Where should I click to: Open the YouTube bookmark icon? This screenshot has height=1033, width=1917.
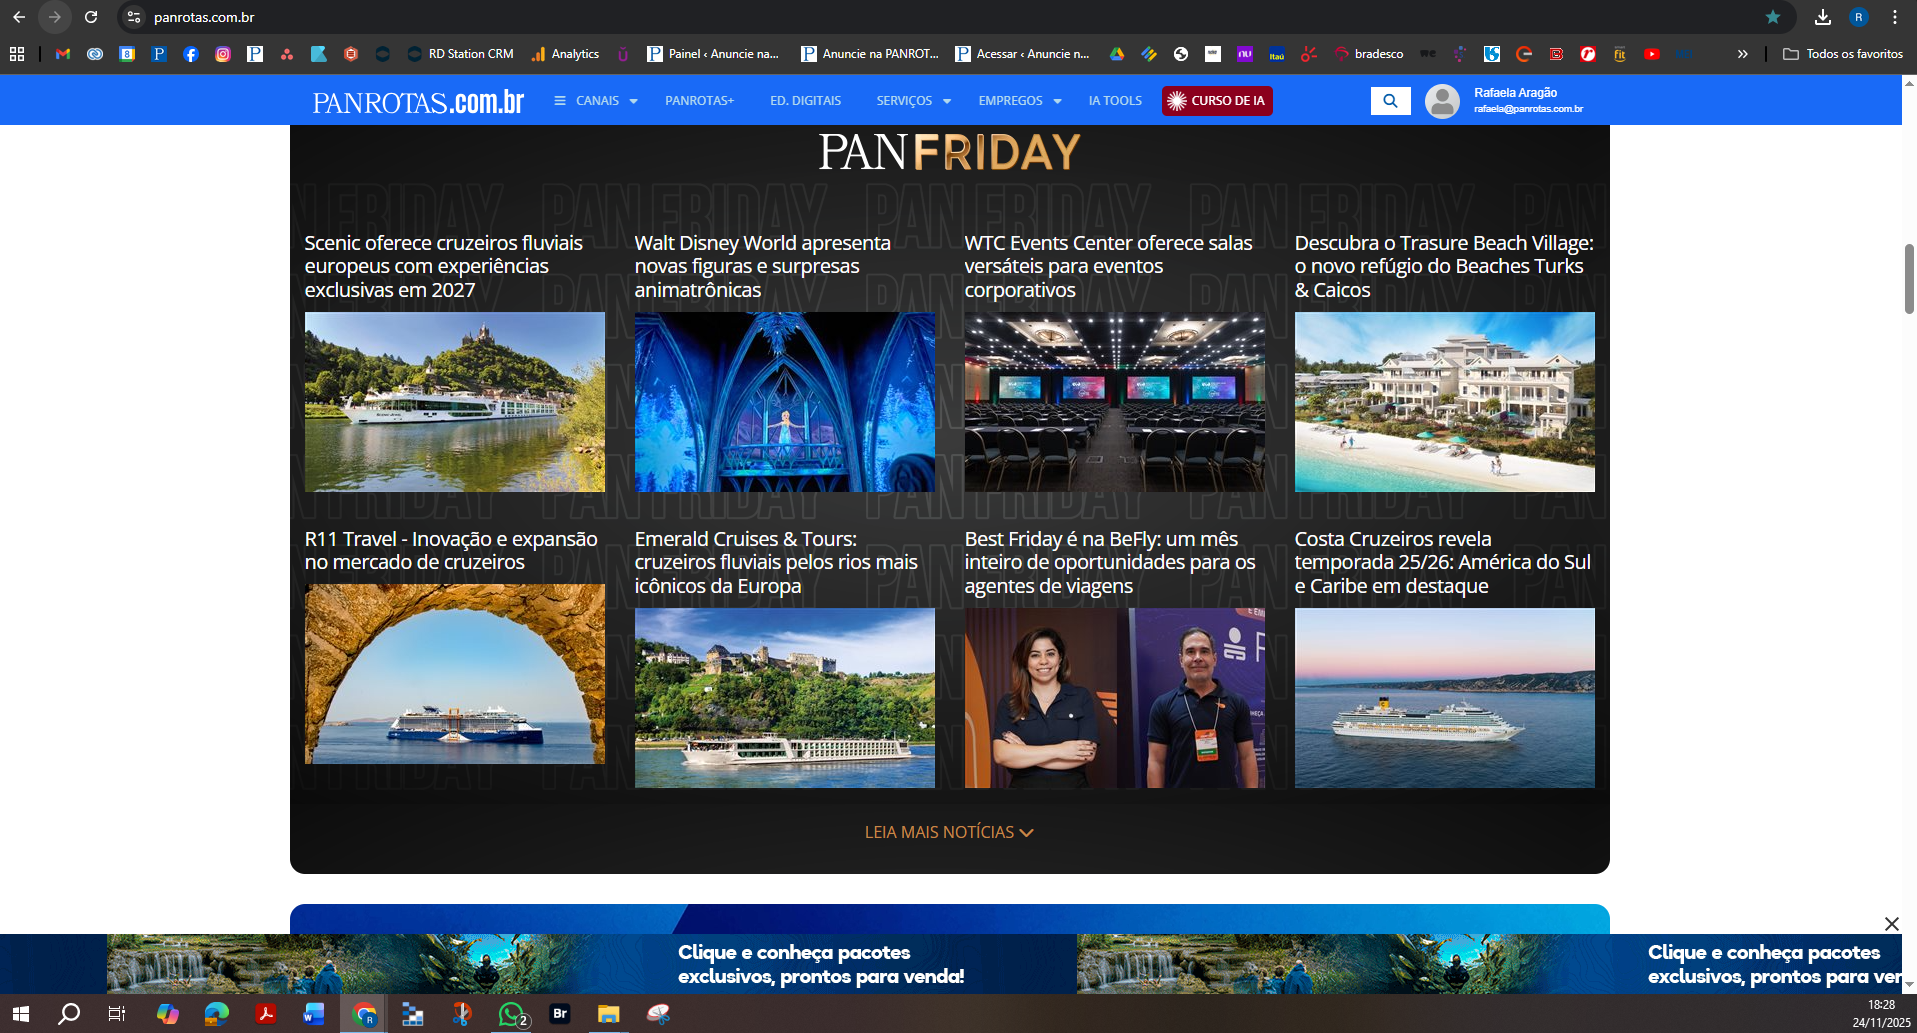1652,54
